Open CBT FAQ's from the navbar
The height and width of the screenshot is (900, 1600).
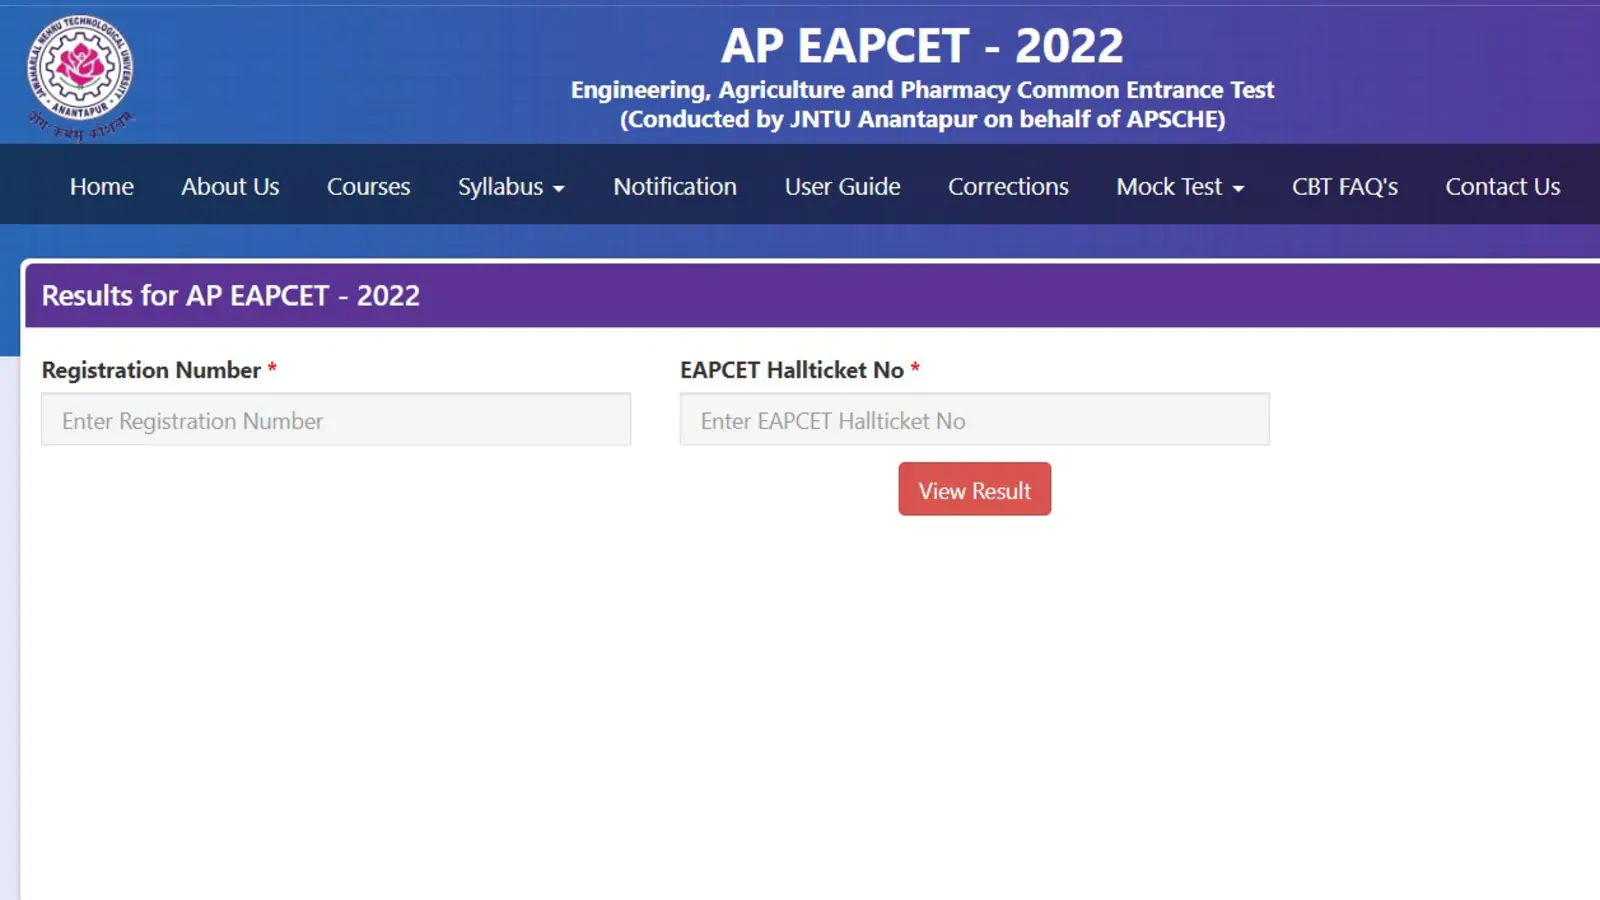click(x=1344, y=187)
